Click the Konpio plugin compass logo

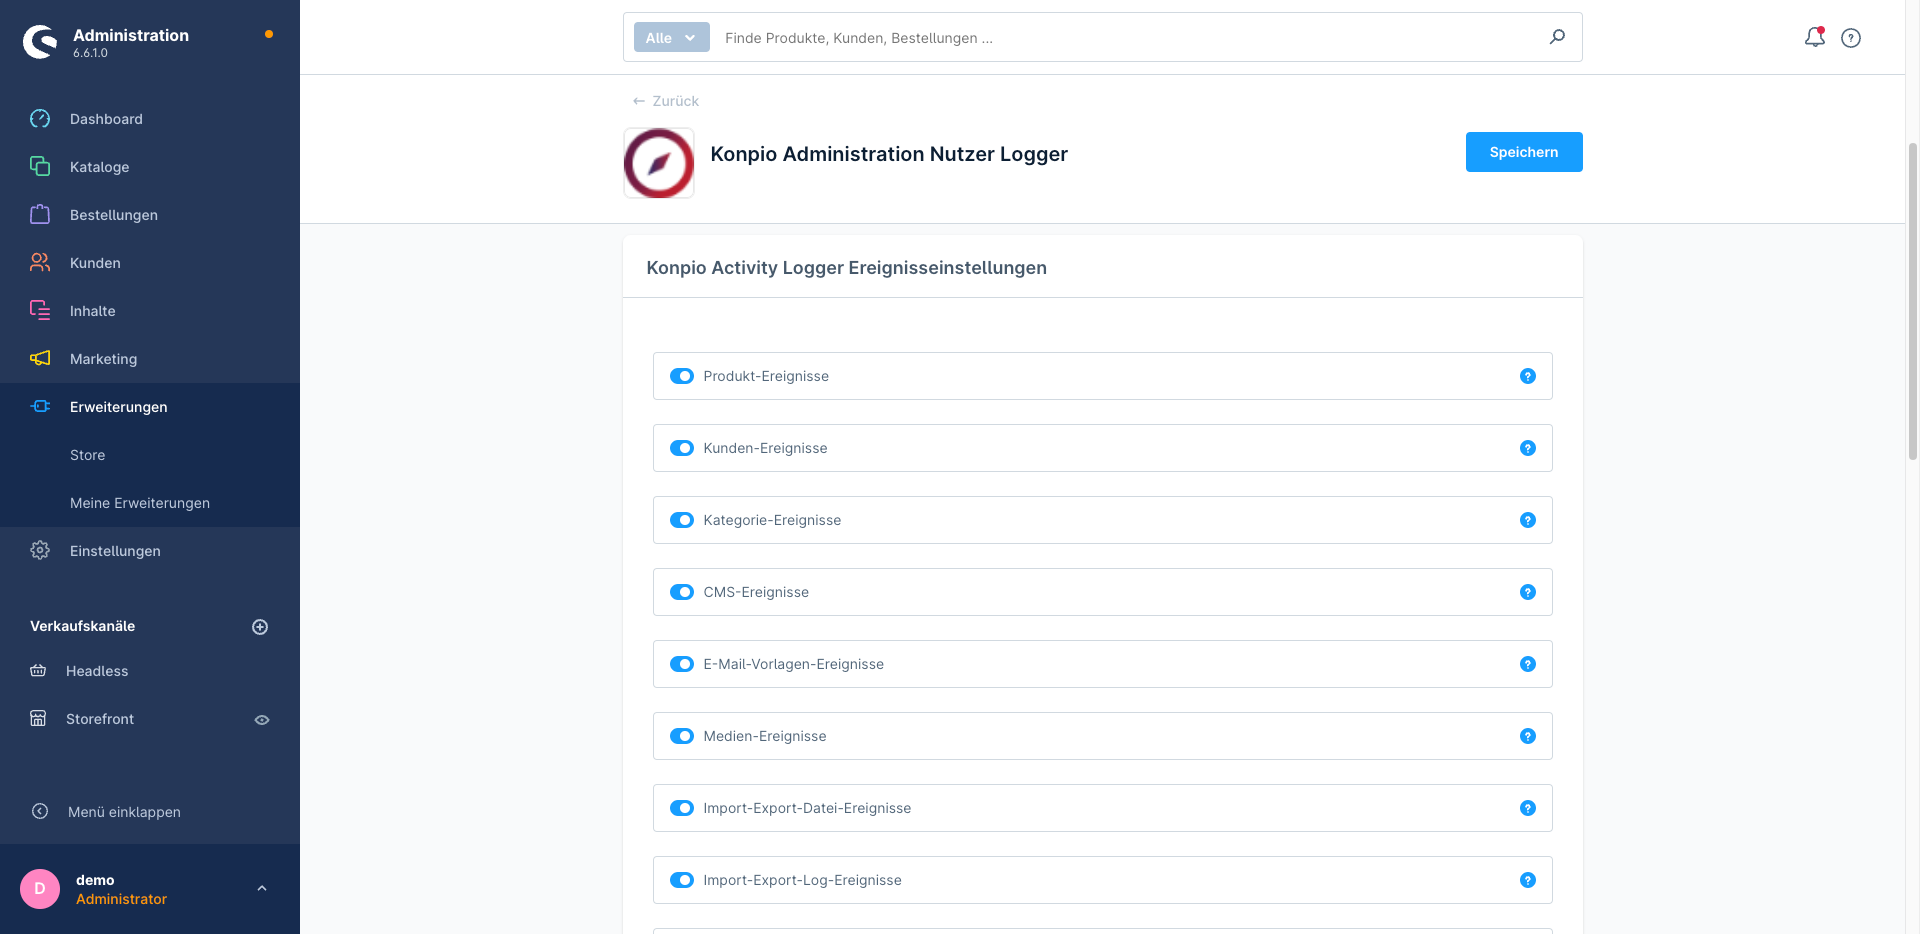tap(659, 163)
